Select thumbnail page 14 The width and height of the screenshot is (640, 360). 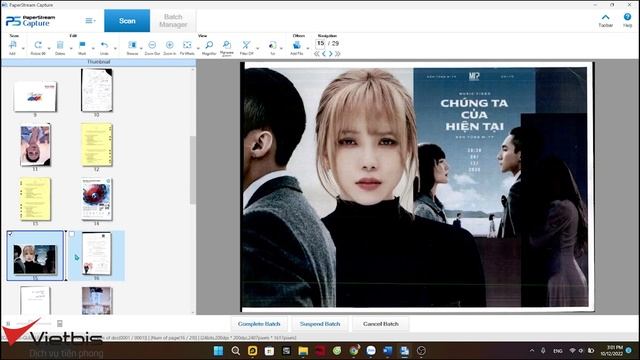click(97, 199)
